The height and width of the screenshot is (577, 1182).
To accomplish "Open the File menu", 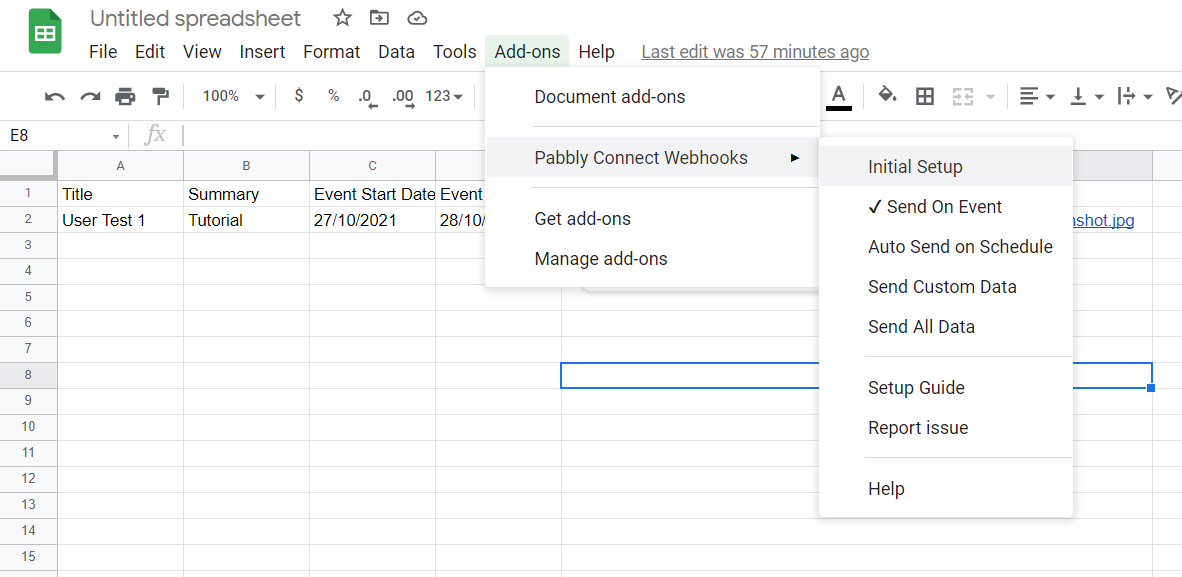I will click(103, 52).
